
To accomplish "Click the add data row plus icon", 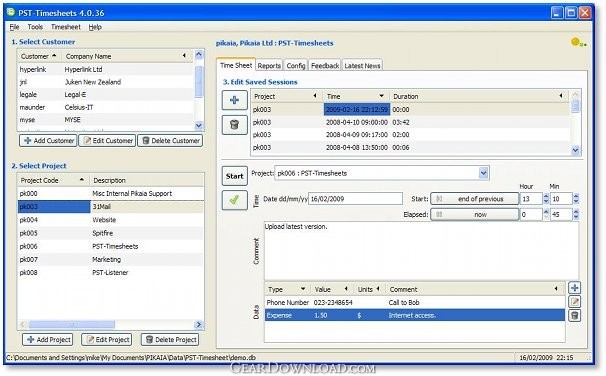I will [574, 288].
